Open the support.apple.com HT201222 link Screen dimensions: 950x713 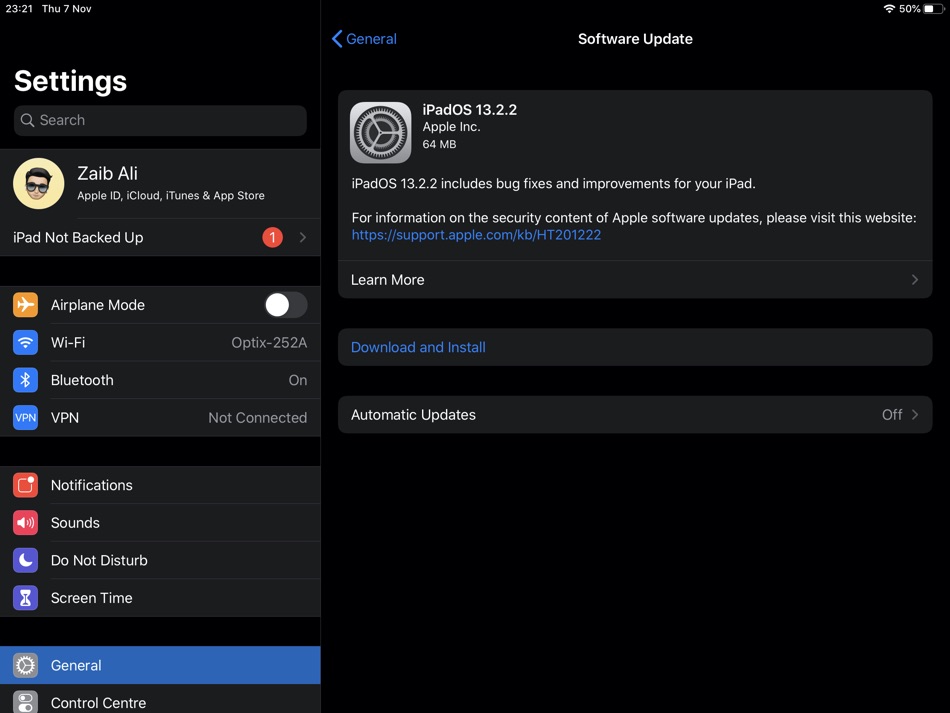click(x=476, y=235)
